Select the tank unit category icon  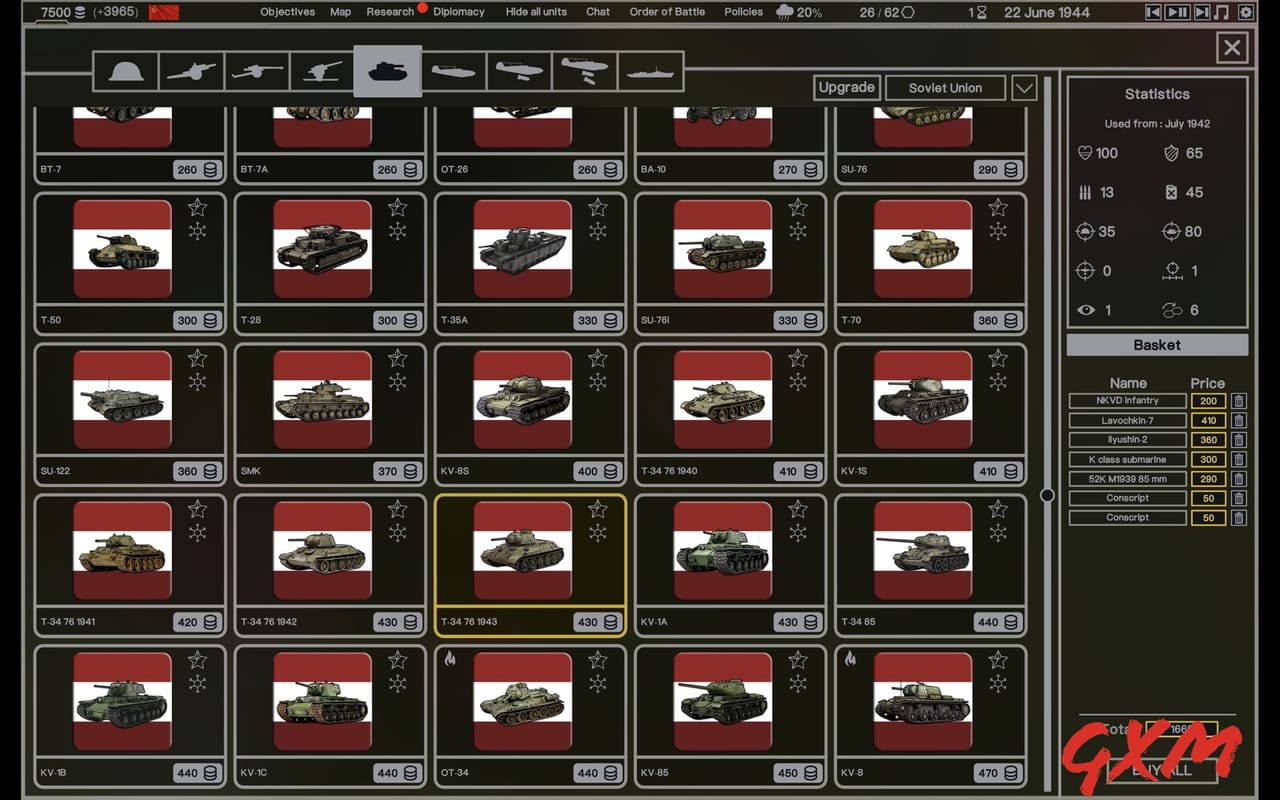tap(389, 71)
